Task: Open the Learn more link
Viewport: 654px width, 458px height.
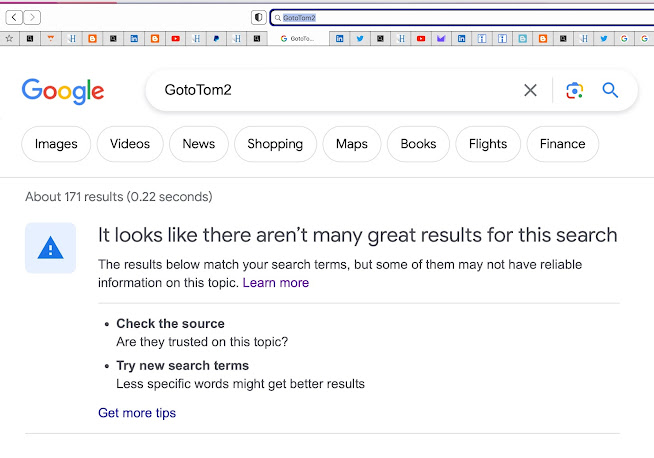Action: [276, 283]
